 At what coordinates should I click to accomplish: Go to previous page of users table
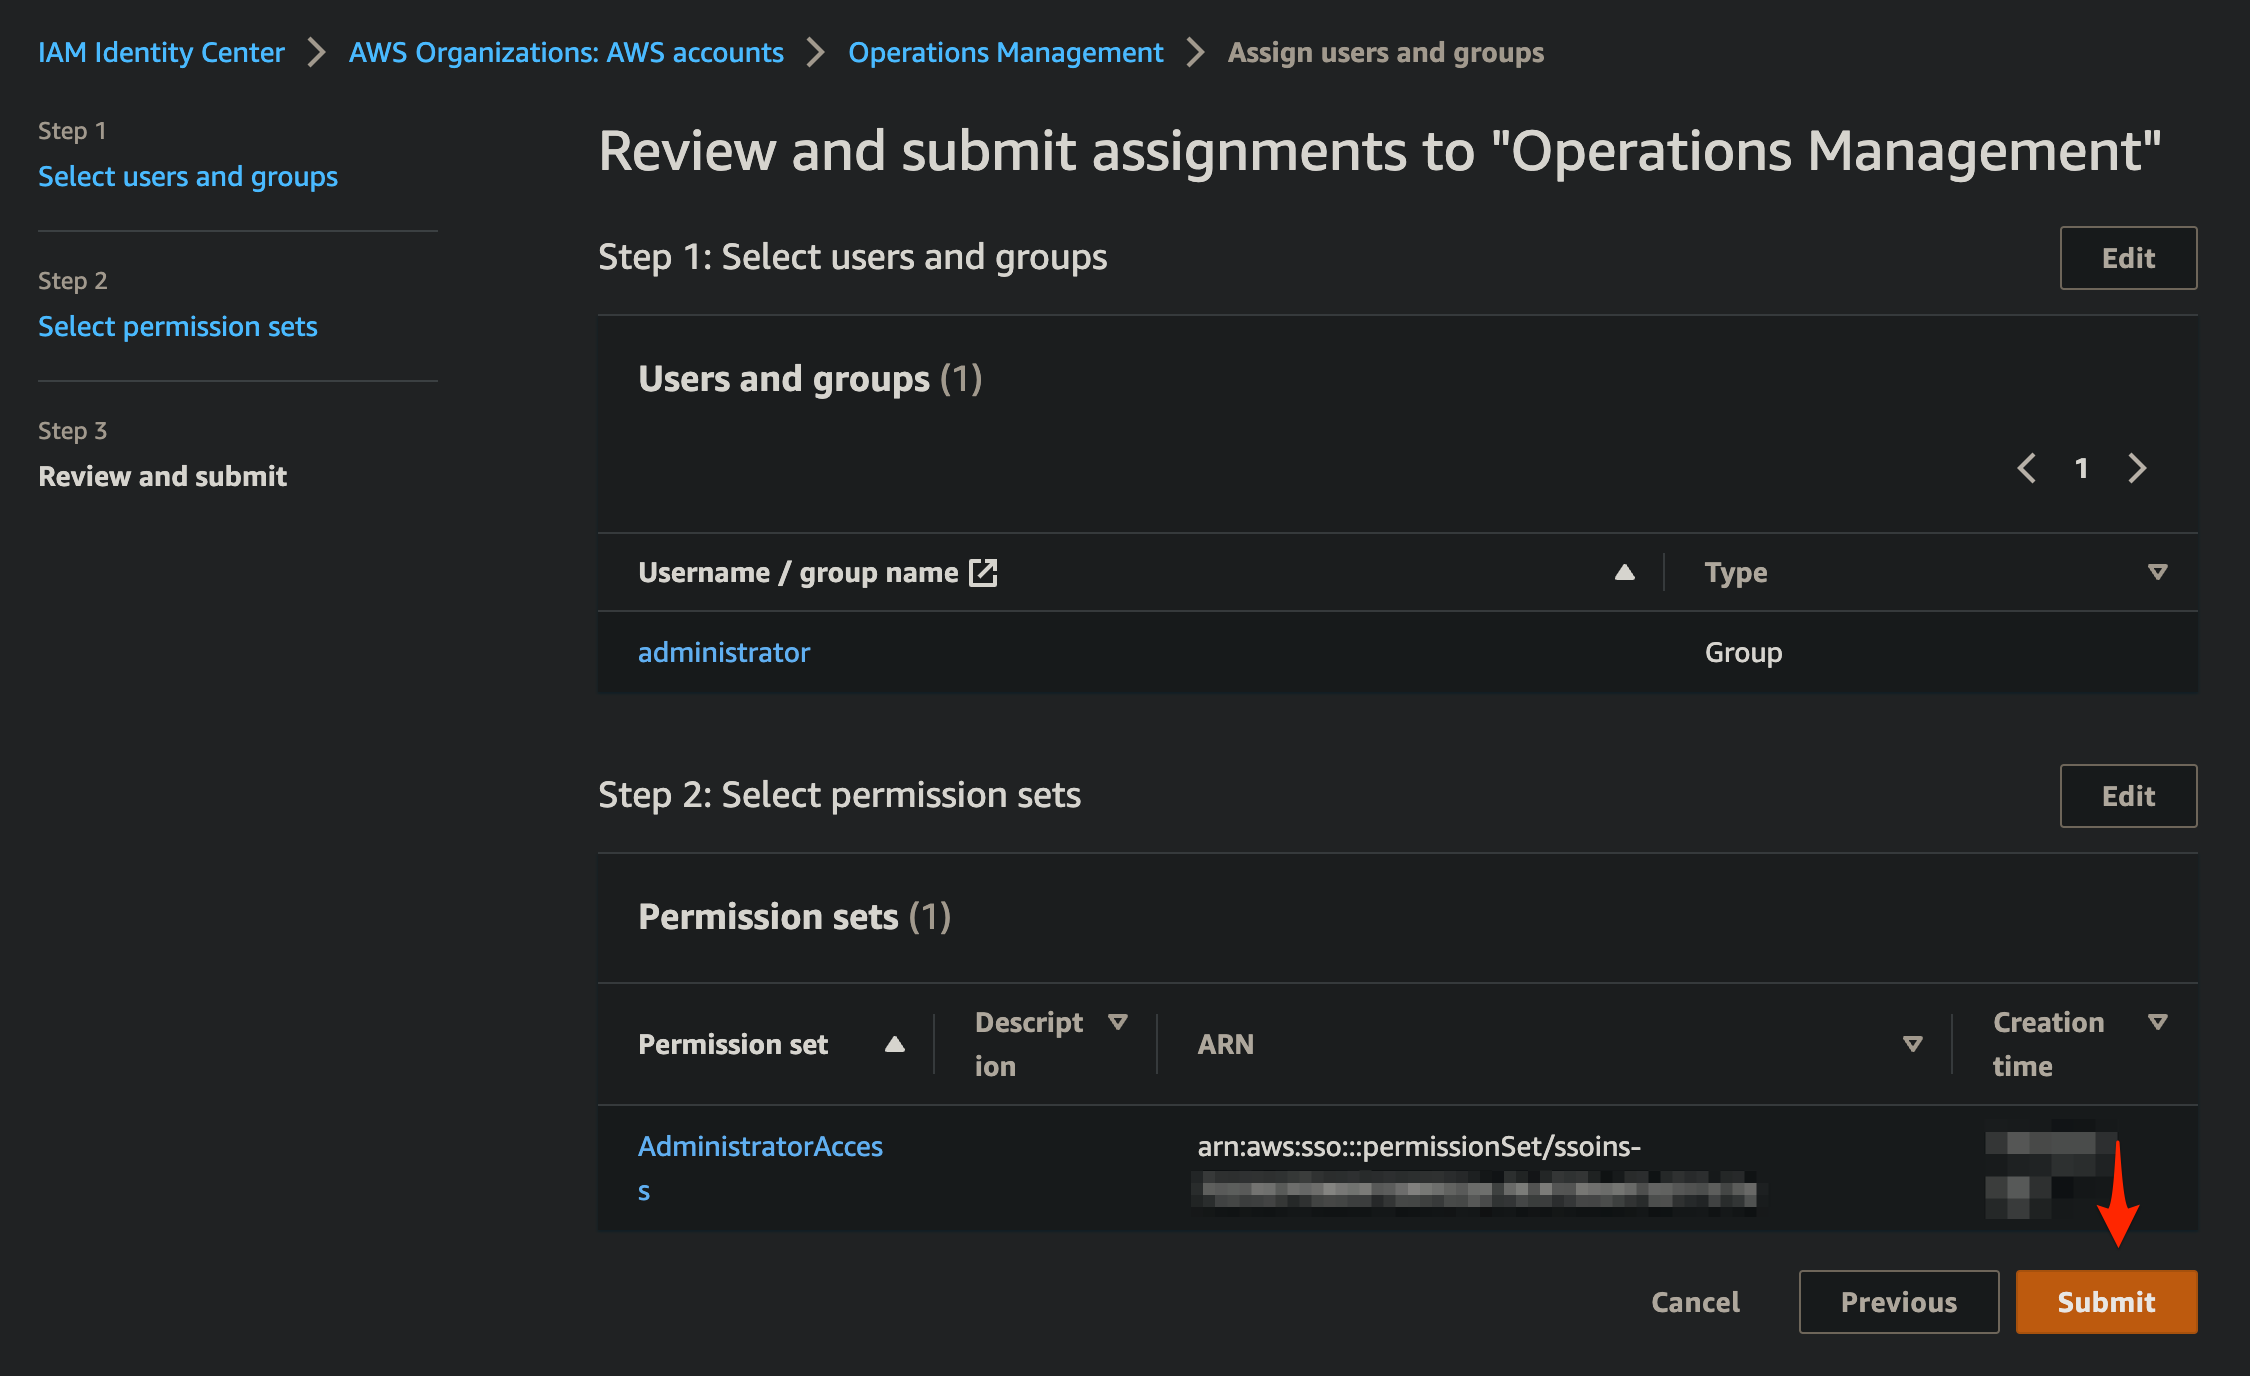[x=2026, y=468]
